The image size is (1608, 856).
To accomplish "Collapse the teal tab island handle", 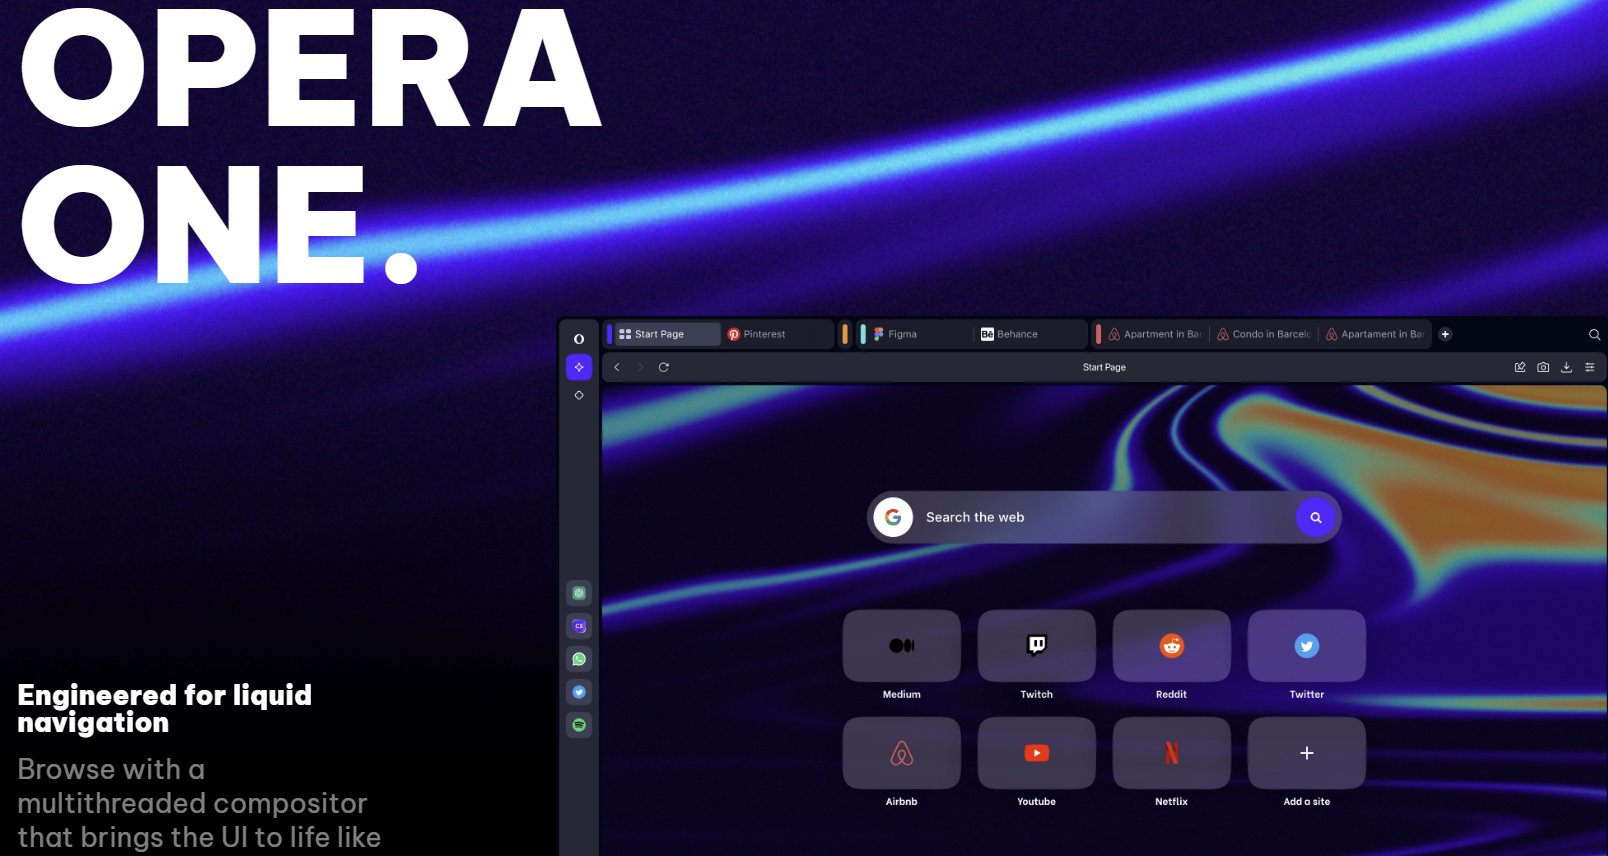I will (863, 334).
